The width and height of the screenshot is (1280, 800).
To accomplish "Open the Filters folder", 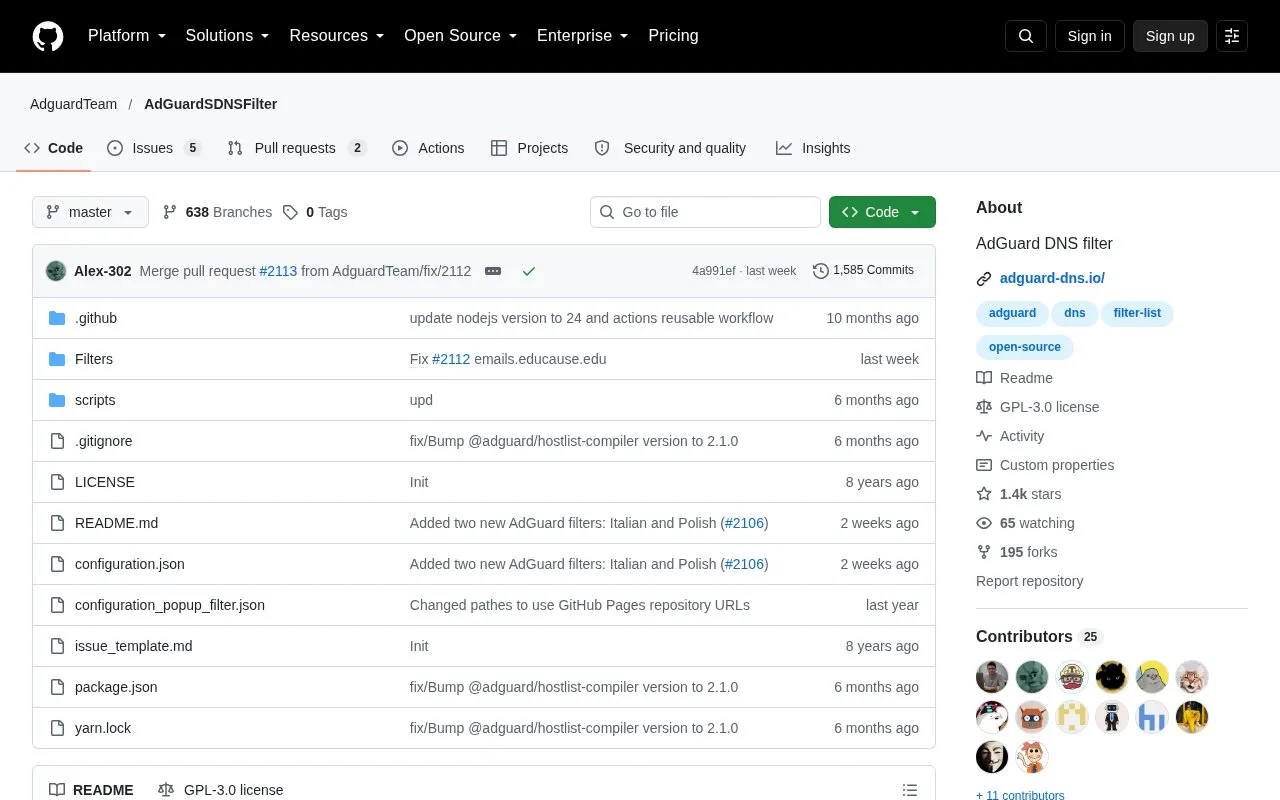I will click(94, 359).
